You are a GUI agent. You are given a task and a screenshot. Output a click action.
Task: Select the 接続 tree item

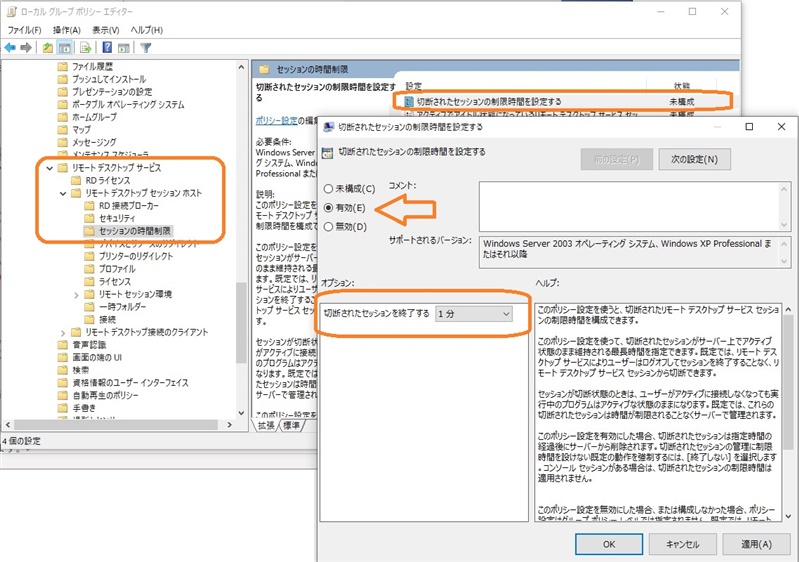click(107, 319)
